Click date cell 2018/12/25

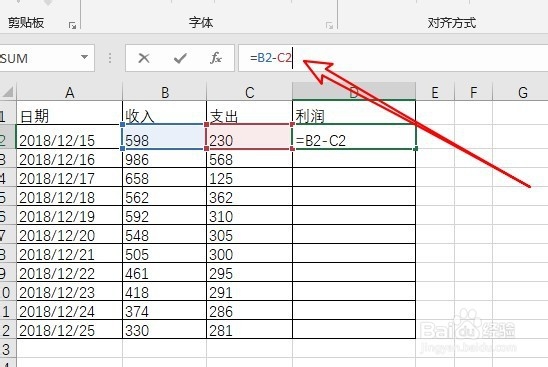70,329
